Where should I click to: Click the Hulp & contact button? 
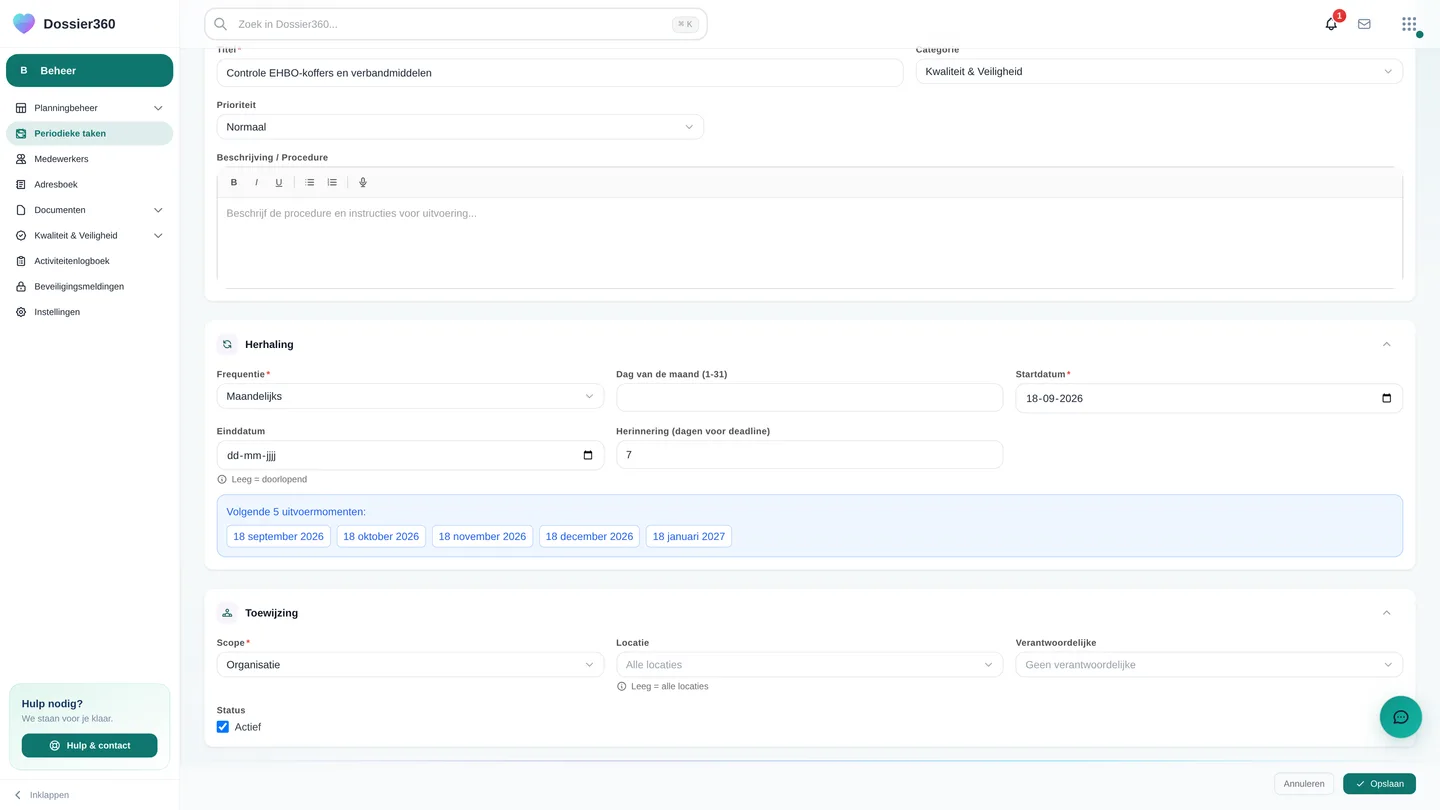(x=89, y=745)
